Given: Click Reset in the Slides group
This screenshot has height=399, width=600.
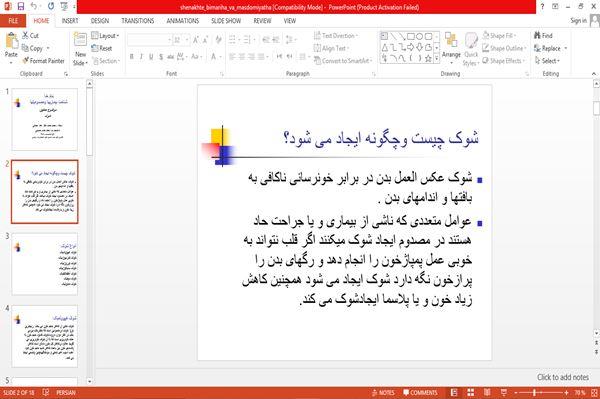Looking at the screenshot, I should click(102, 48).
